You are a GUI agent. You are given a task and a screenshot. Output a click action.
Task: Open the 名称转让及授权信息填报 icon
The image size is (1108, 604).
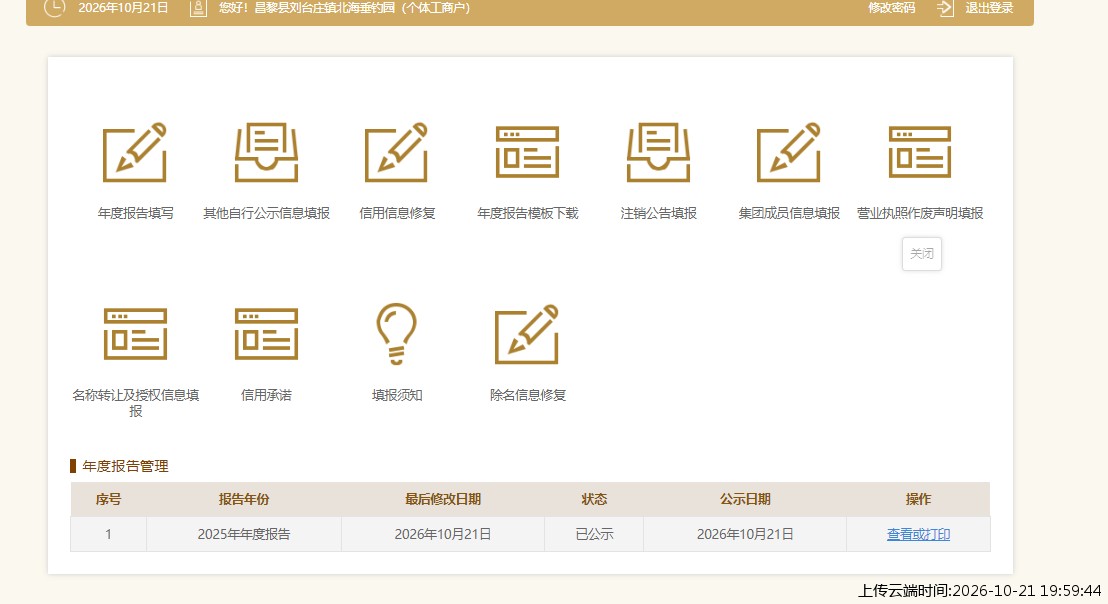(135, 333)
